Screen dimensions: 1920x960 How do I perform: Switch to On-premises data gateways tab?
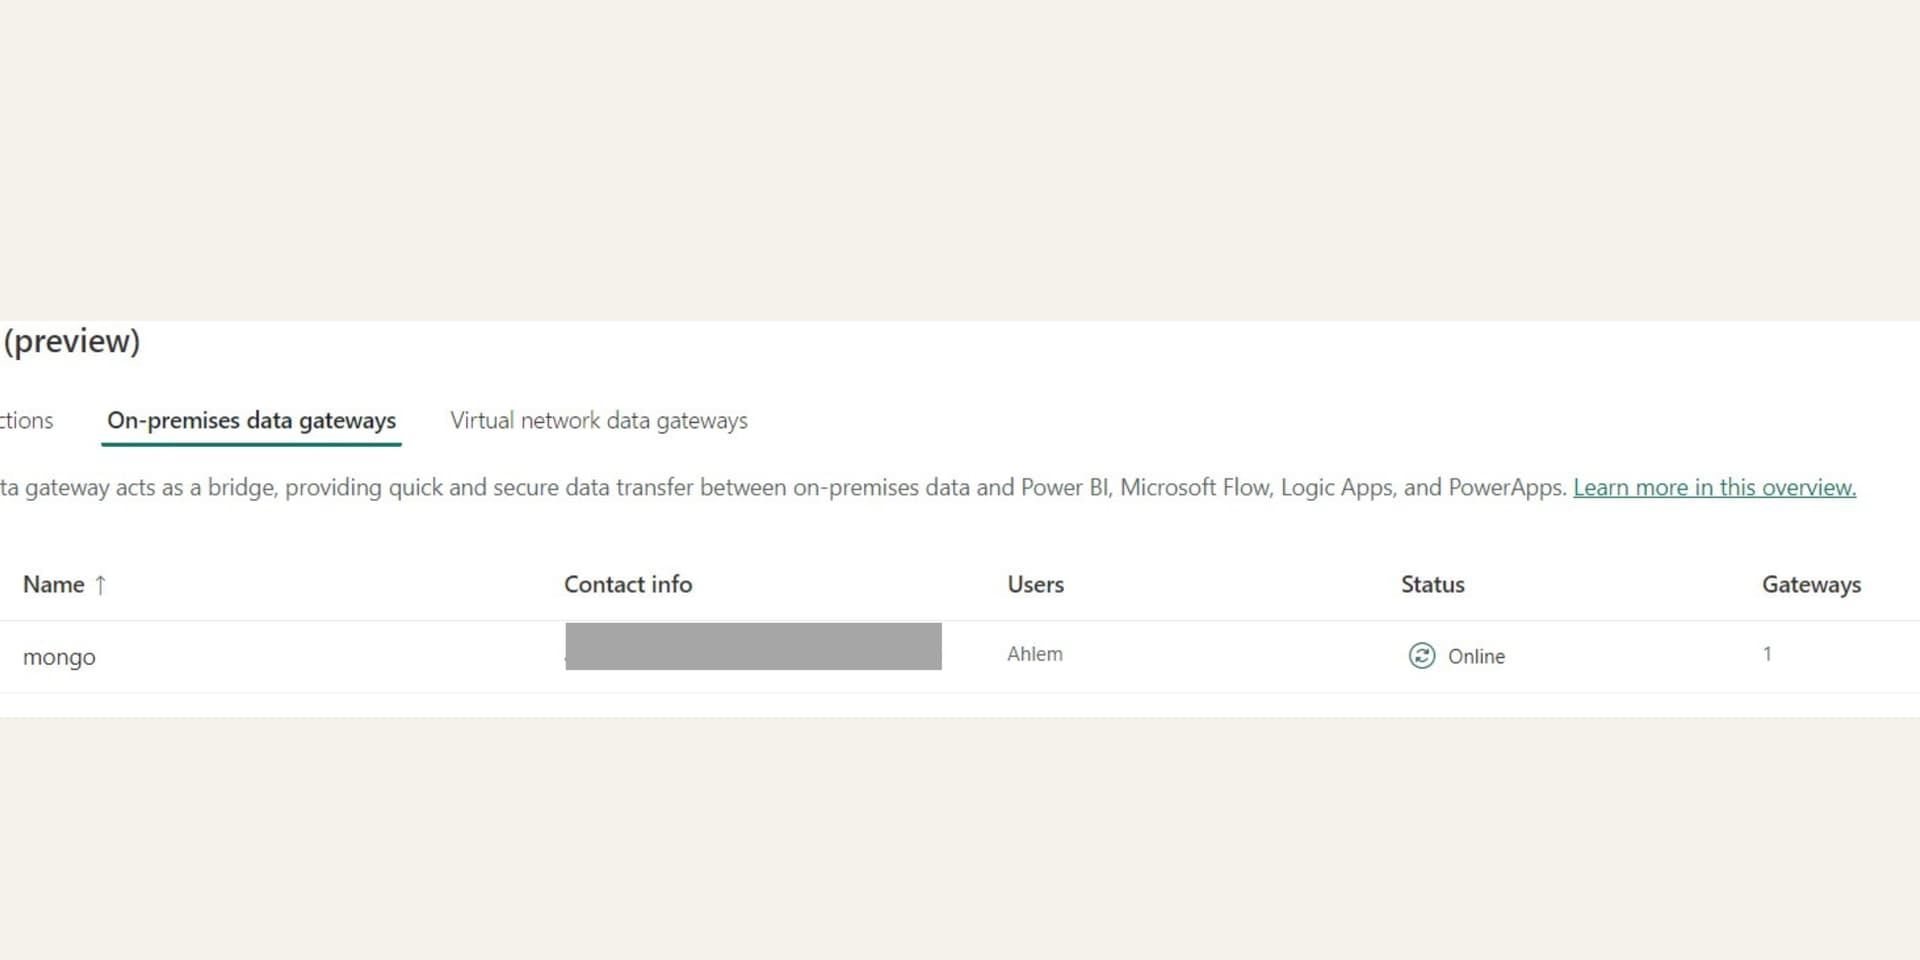251,421
